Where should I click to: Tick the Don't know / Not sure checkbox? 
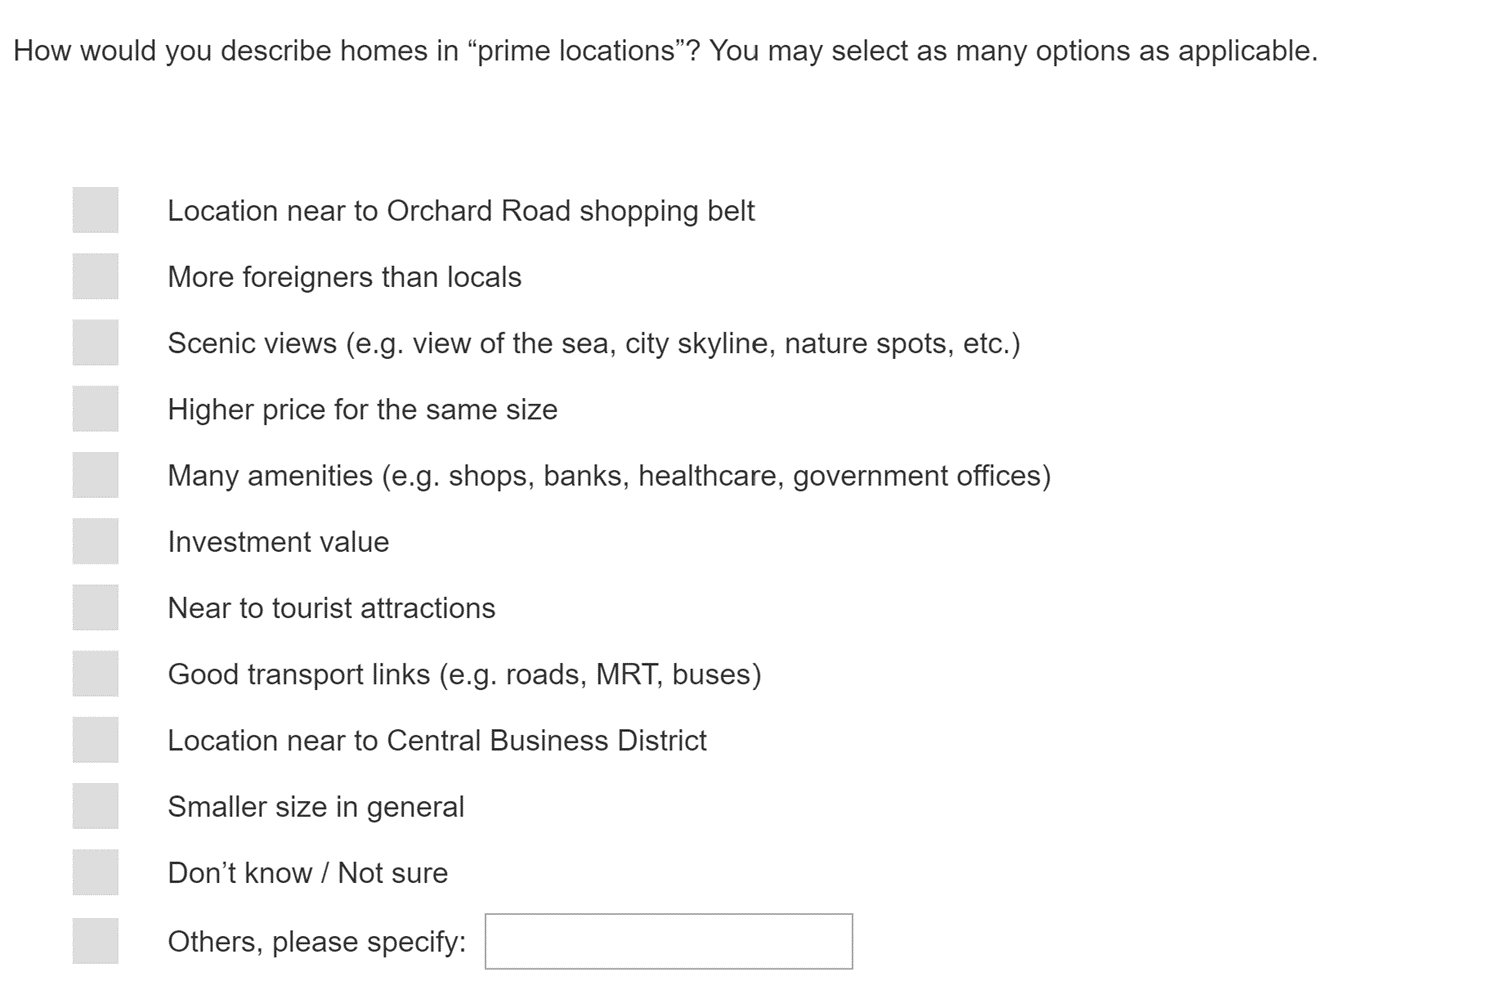(95, 872)
